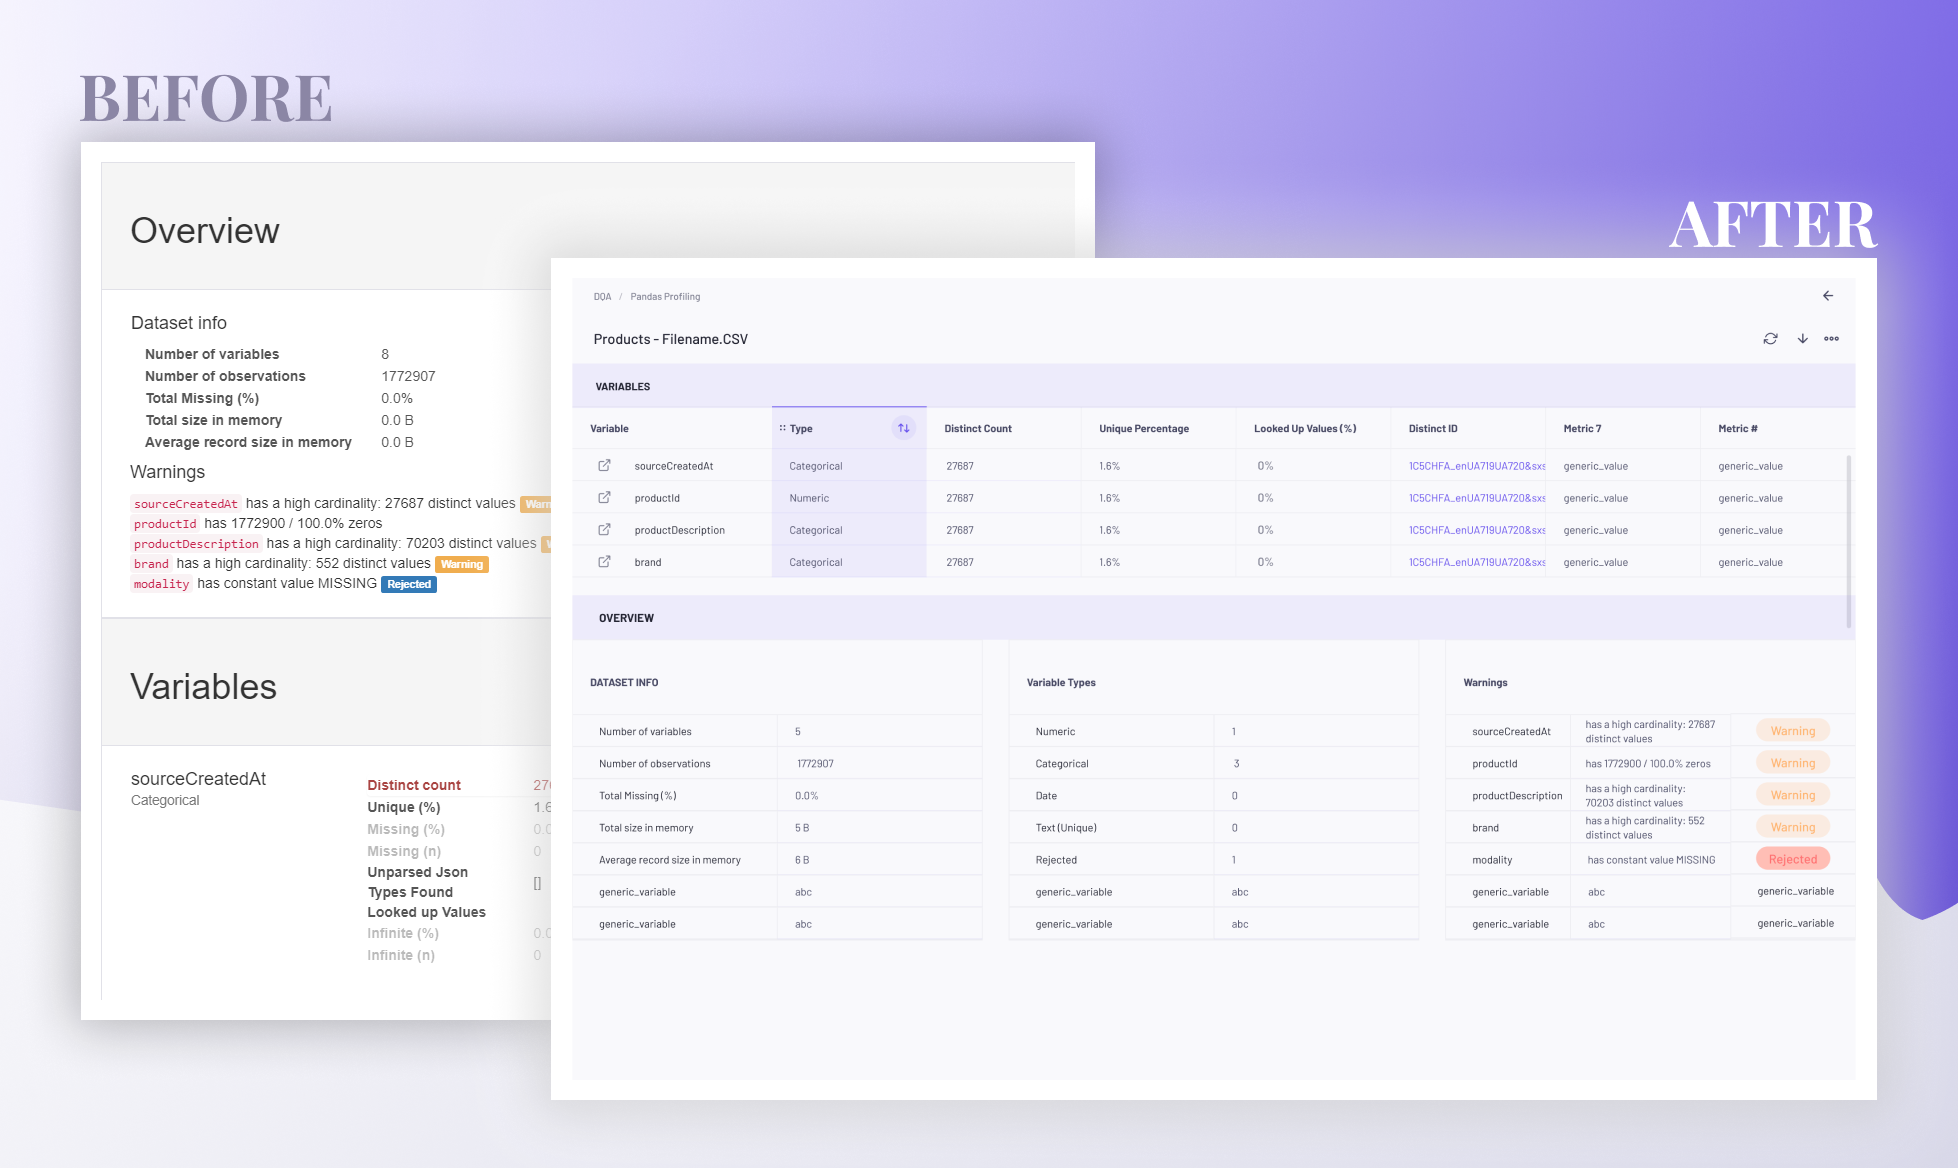Select the 'Number of observations' row in Dataset Info

[777, 763]
